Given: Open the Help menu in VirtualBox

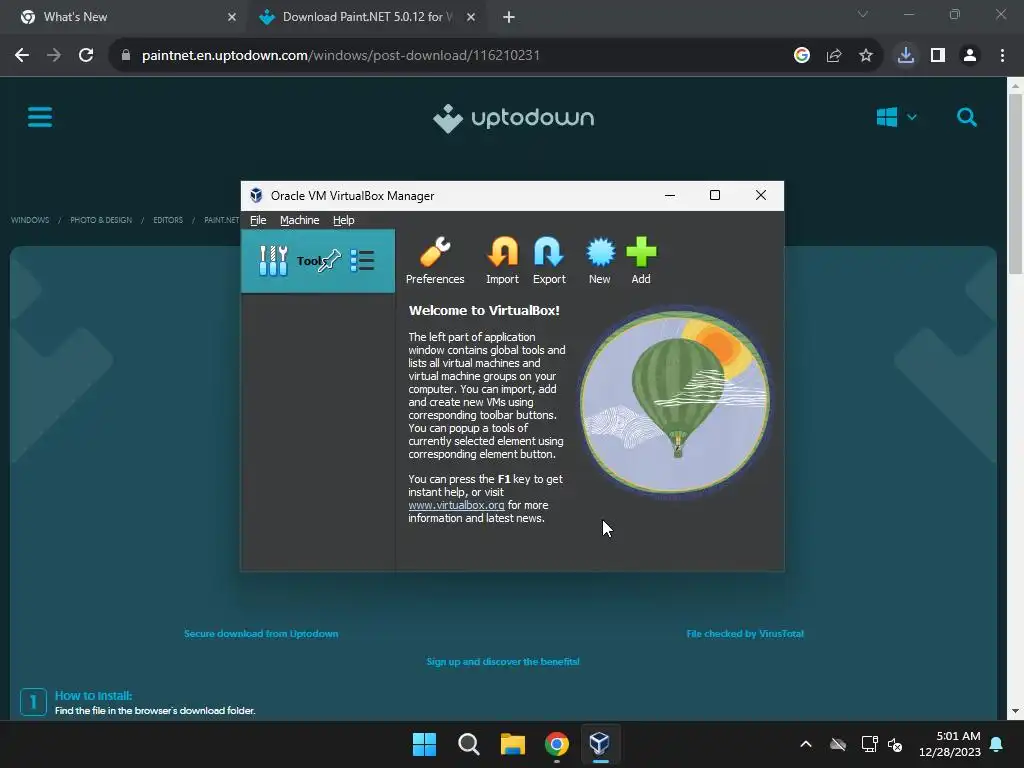Looking at the screenshot, I should (x=344, y=220).
